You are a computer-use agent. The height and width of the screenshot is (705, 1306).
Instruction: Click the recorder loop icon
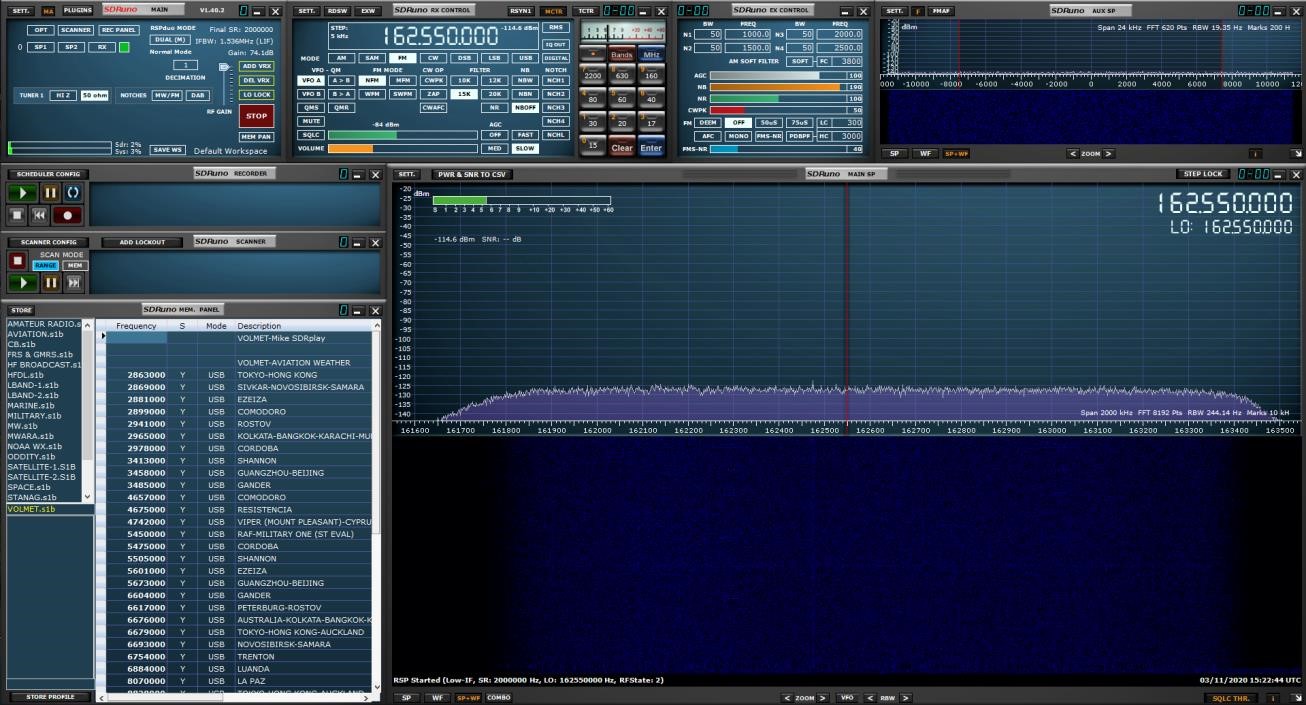(73, 192)
